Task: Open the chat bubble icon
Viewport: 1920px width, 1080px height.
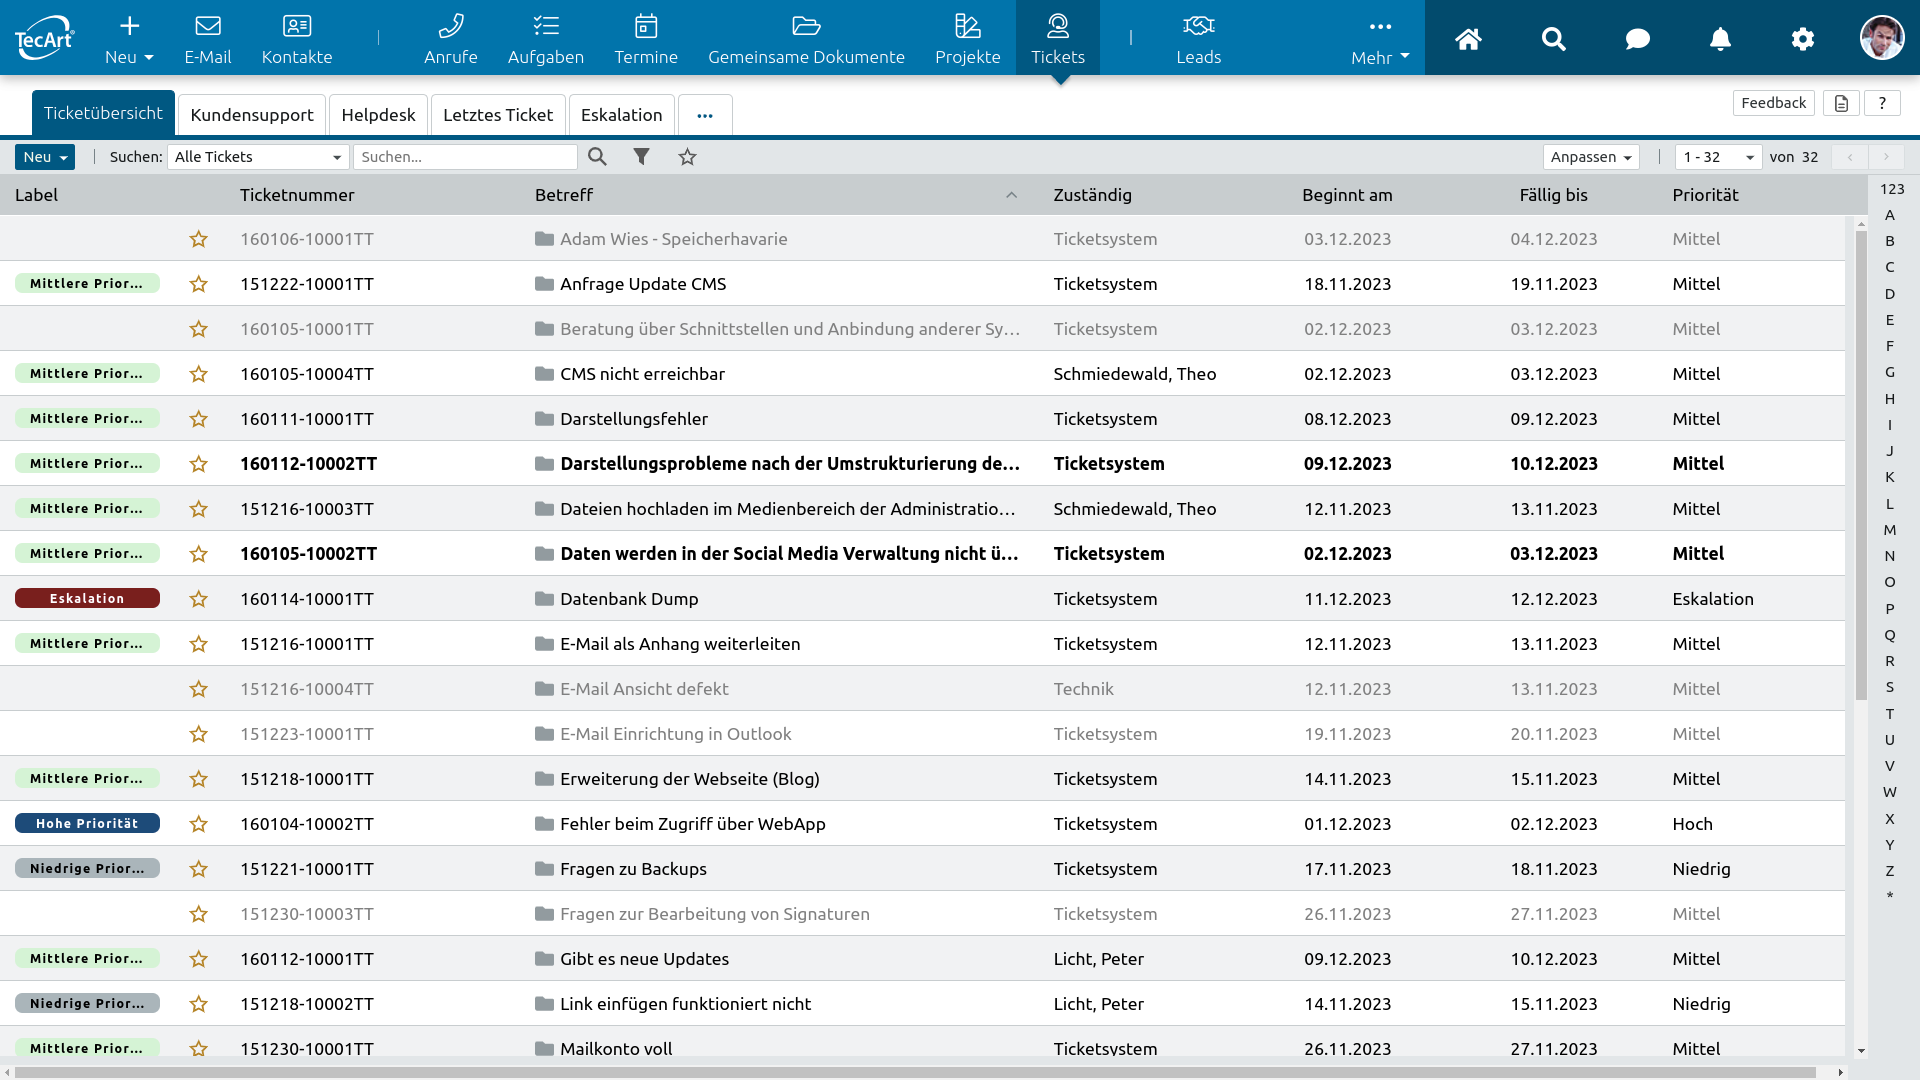Action: pyautogui.click(x=1637, y=39)
